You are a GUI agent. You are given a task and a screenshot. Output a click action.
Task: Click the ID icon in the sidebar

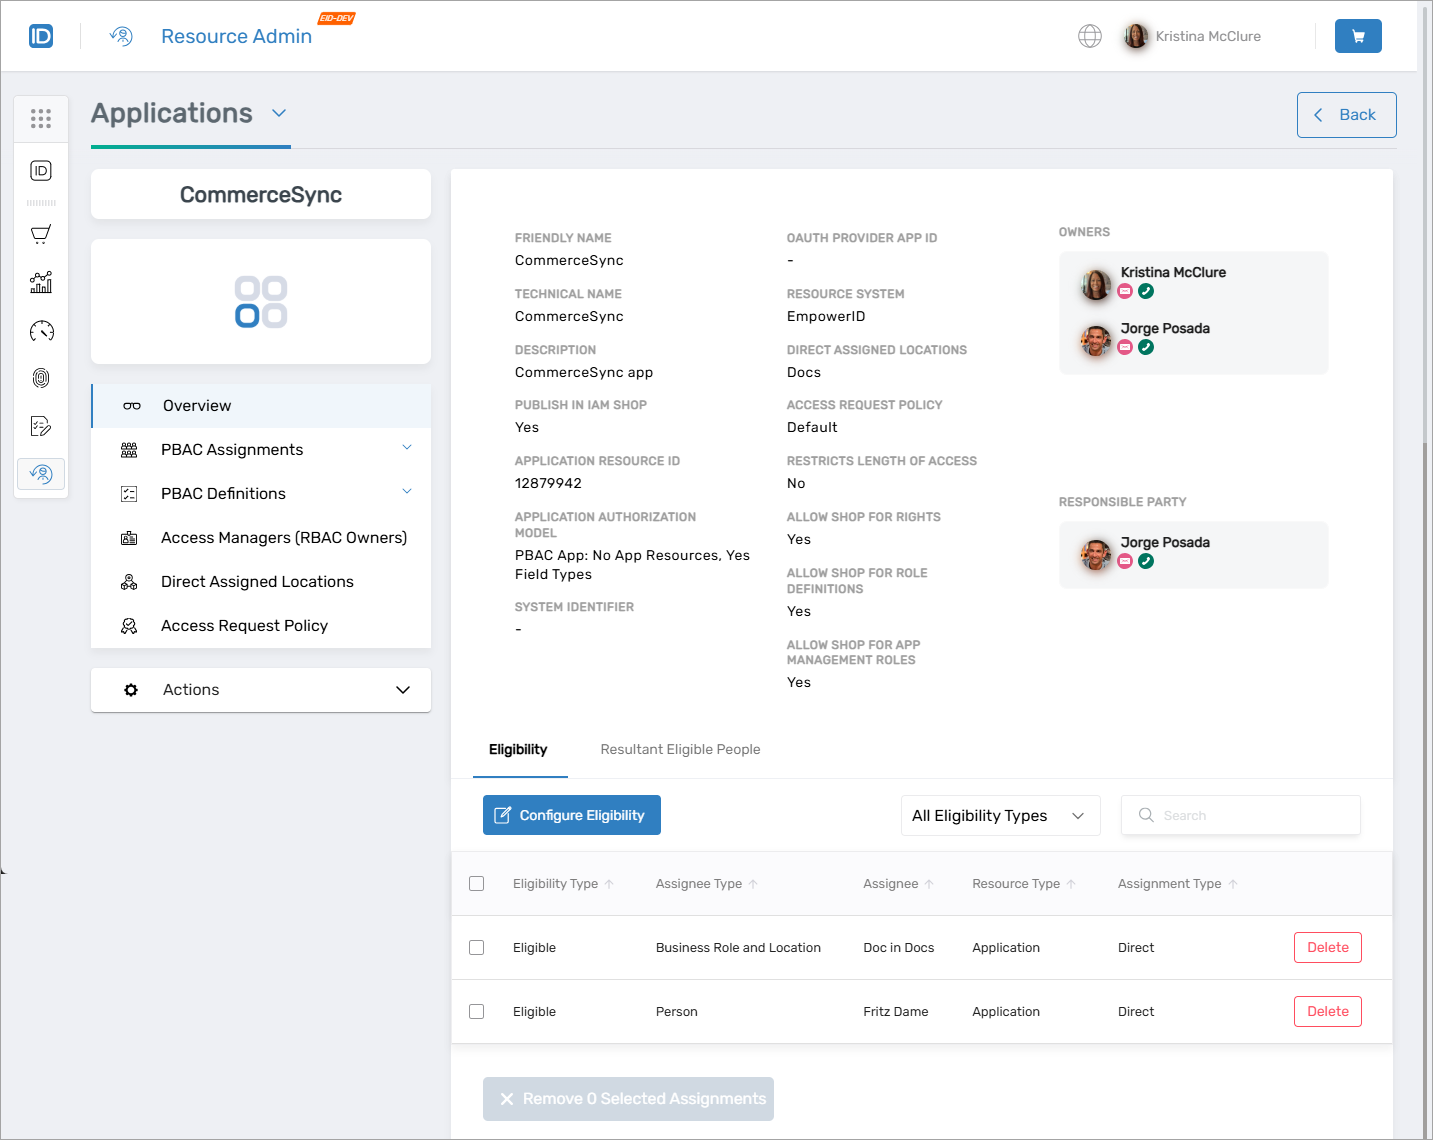(41, 171)
